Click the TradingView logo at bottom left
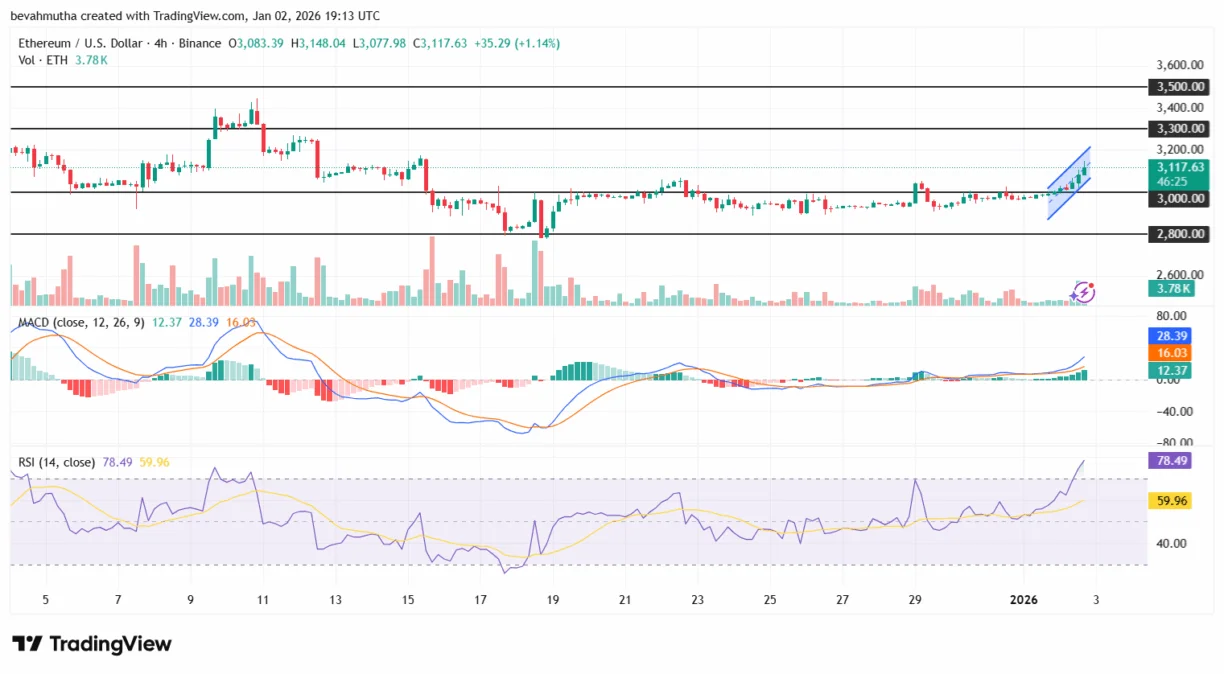 [x=92, y=644]
